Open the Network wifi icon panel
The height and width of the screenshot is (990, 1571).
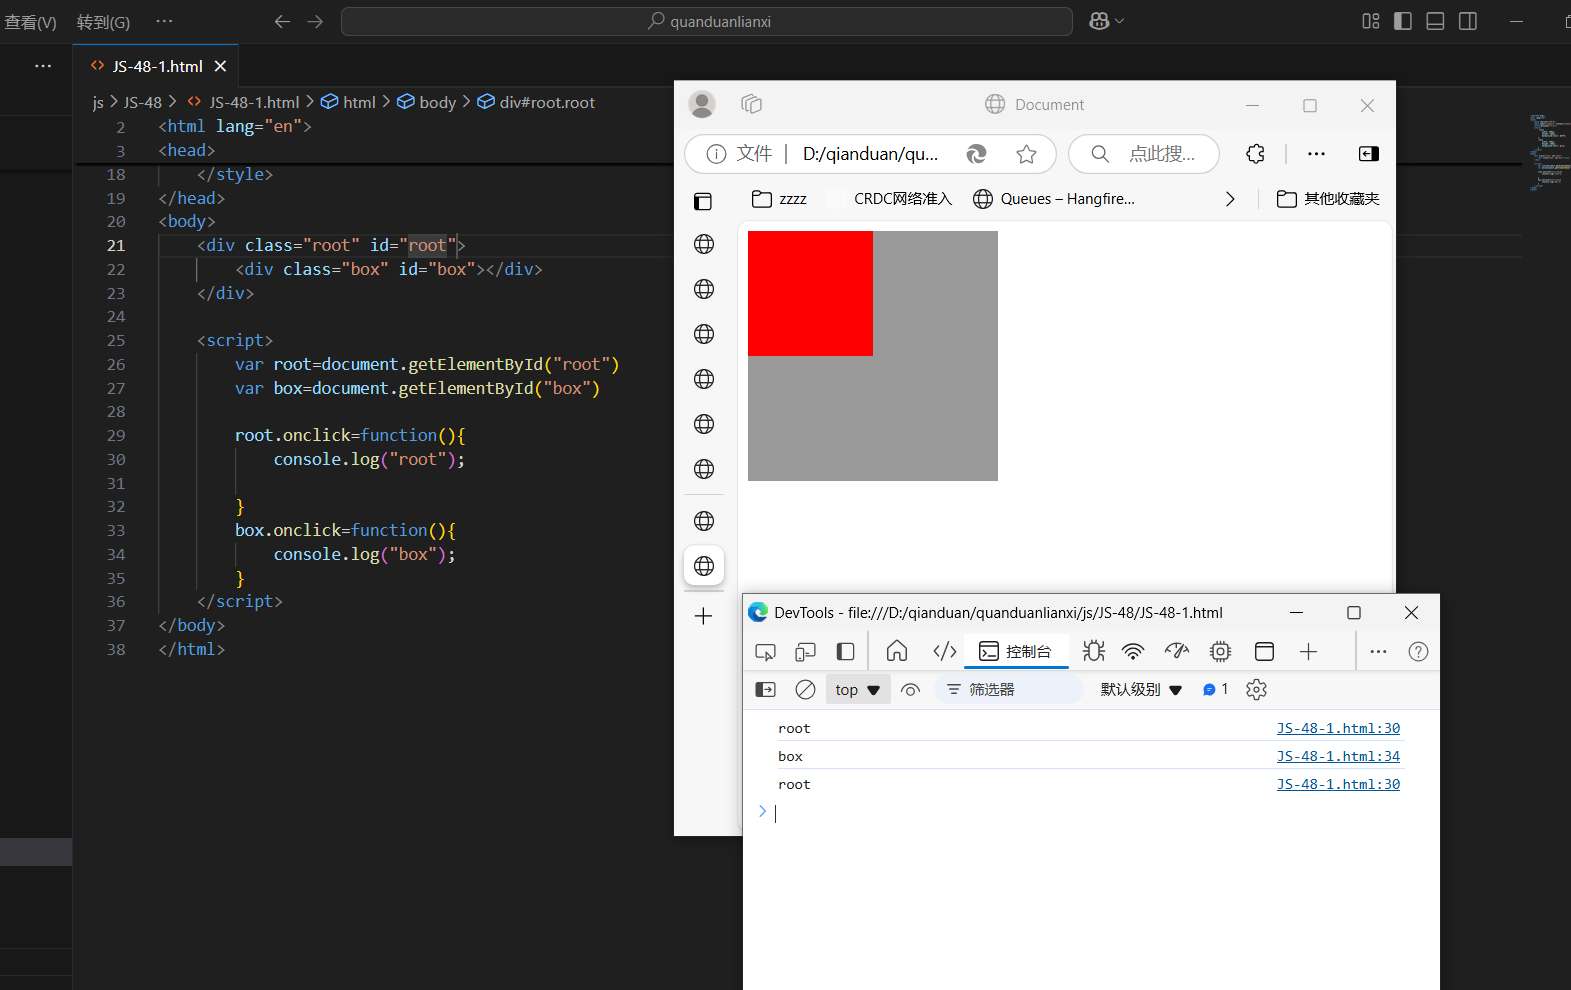pos(1132,652)
